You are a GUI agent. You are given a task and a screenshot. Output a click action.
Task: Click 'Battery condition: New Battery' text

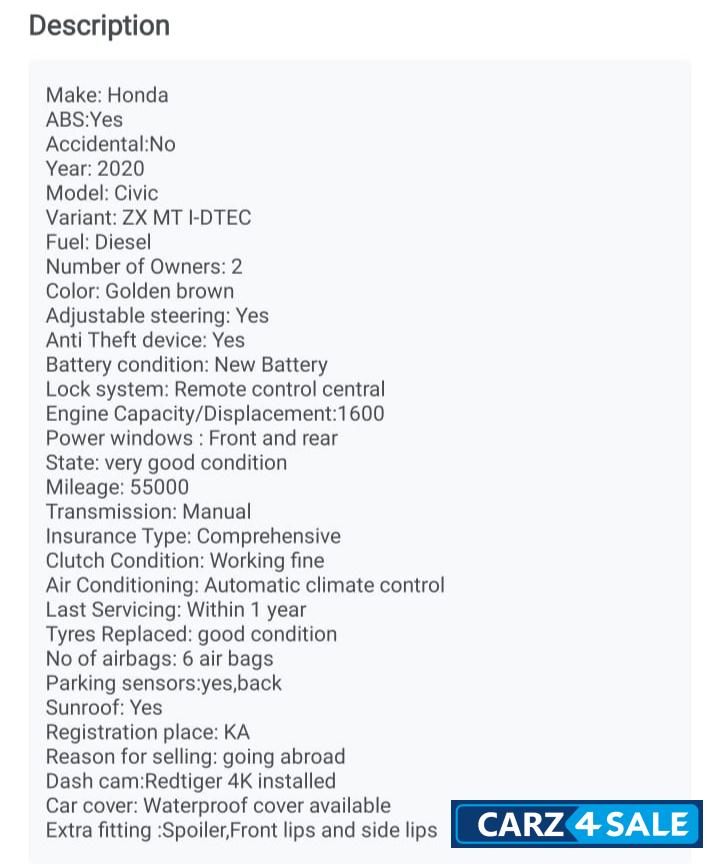(x=186, y=365)
